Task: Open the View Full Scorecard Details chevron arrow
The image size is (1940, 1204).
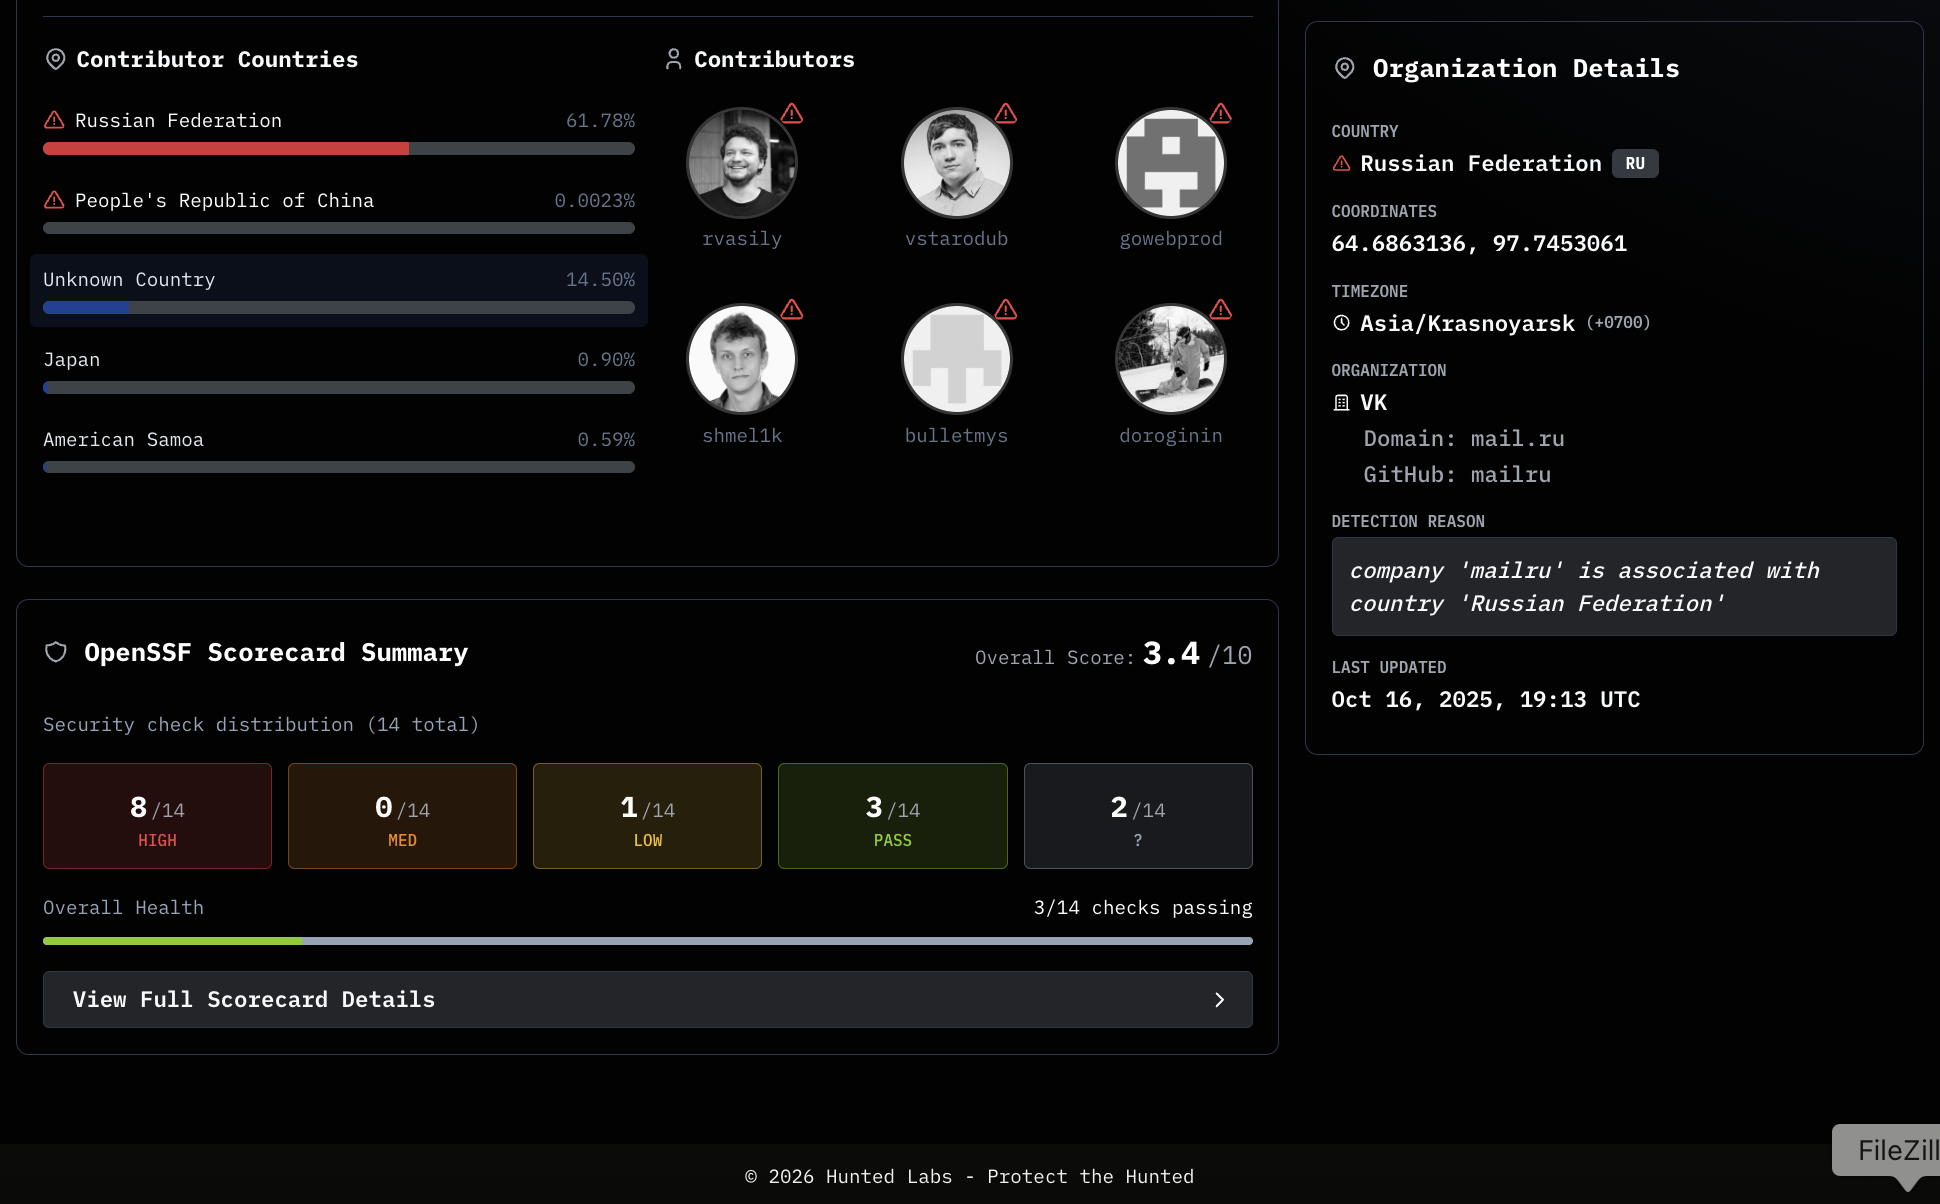Action: click(x=1219, y=1000)
